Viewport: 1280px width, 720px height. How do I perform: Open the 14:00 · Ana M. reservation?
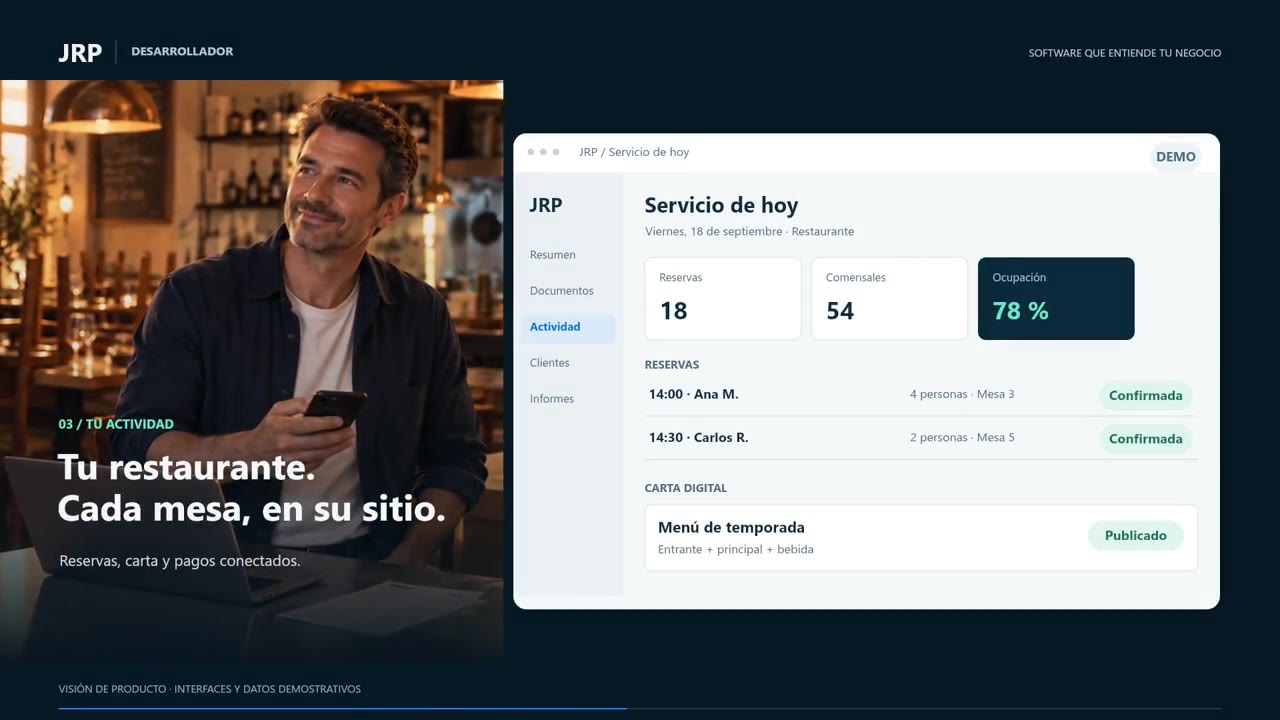[x=921, y=395]
